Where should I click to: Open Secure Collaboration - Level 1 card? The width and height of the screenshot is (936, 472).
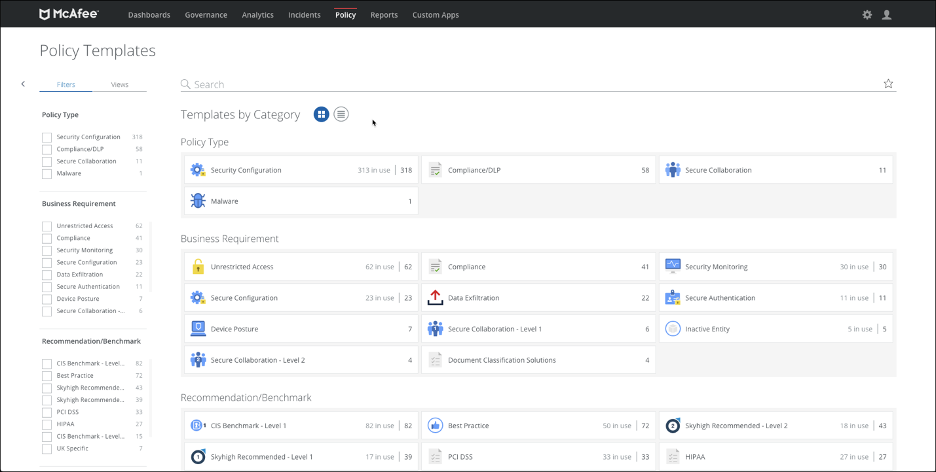click(538, 329)
